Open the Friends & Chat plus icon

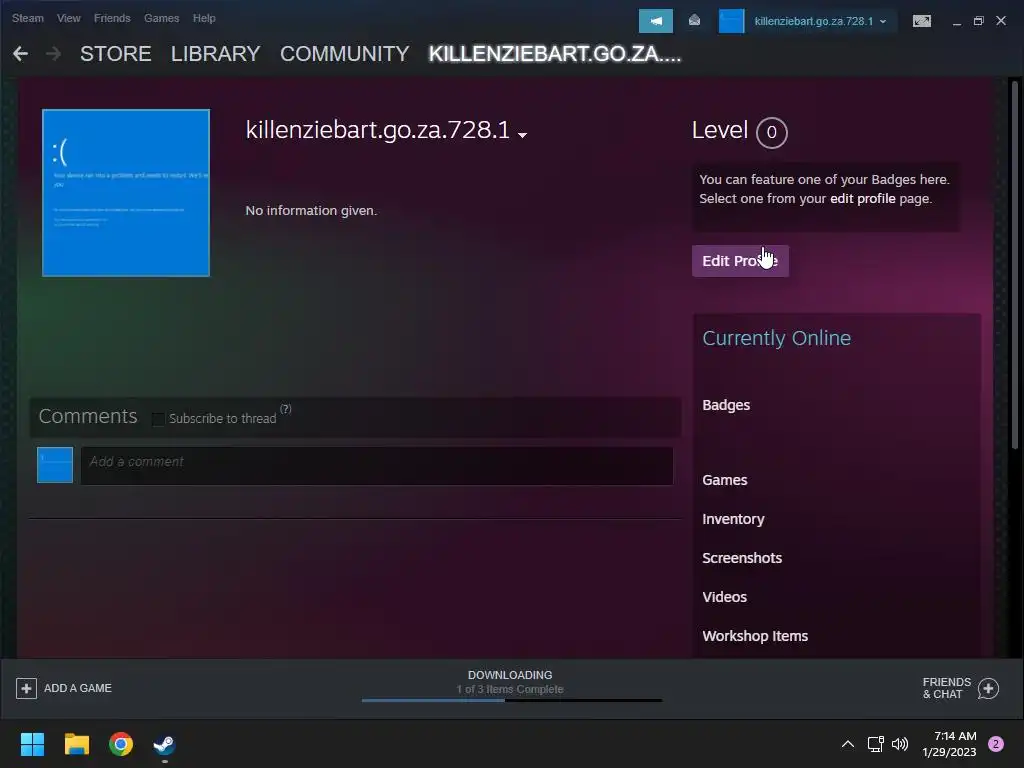[988, 688]
